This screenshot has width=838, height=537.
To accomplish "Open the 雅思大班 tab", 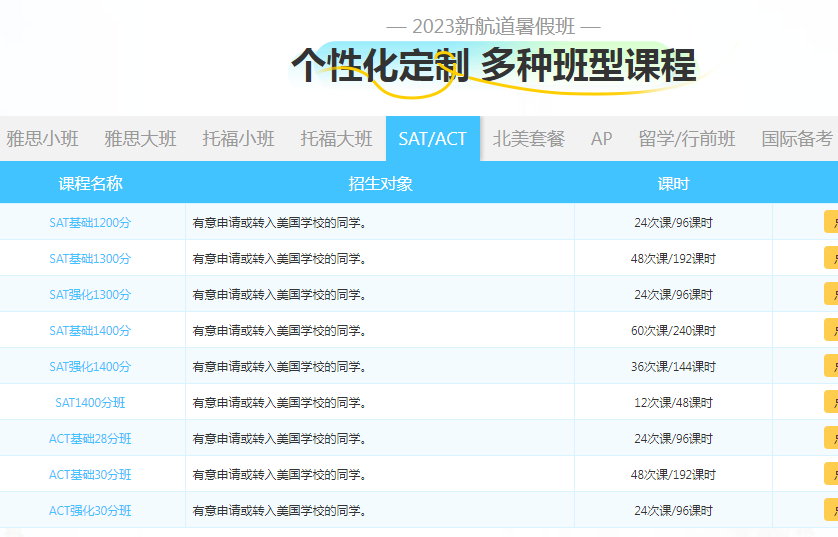I will tap(140, 139).
